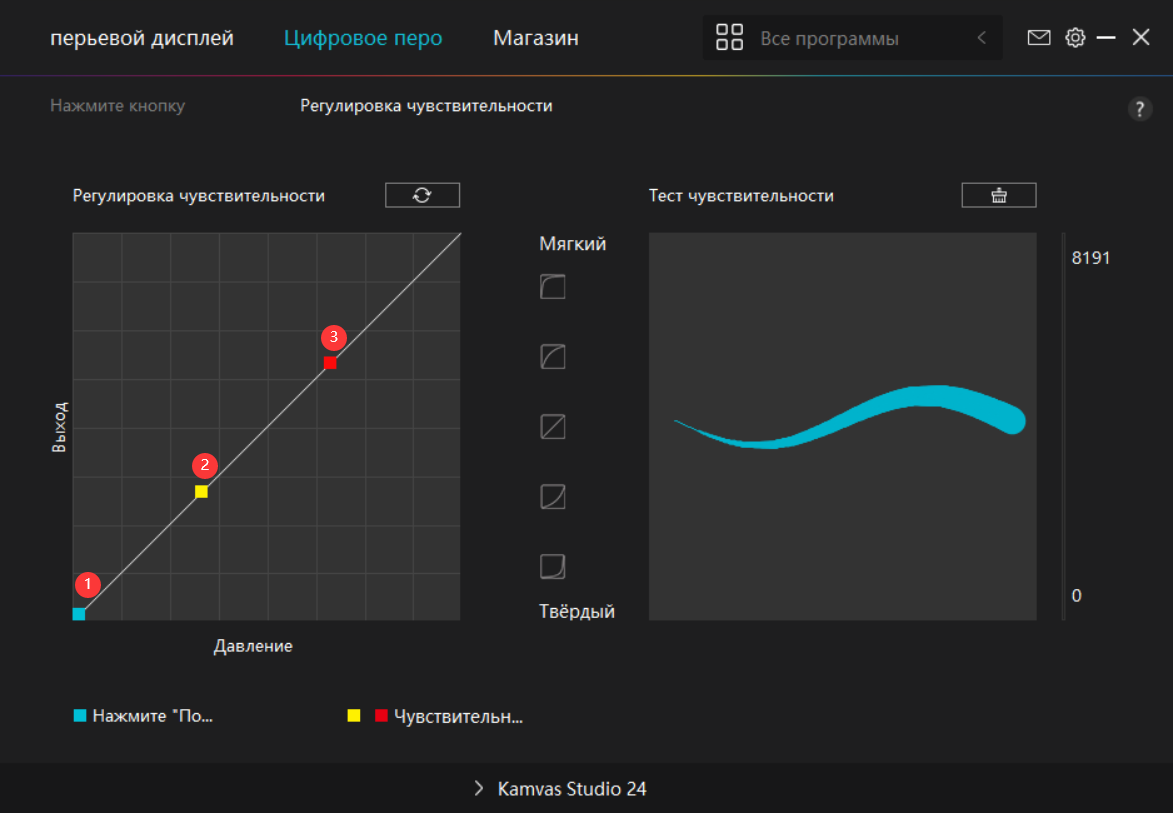Click the yellow control point on curve
The height and width of the screenshot is (813, 1173).
coord(201,492)
